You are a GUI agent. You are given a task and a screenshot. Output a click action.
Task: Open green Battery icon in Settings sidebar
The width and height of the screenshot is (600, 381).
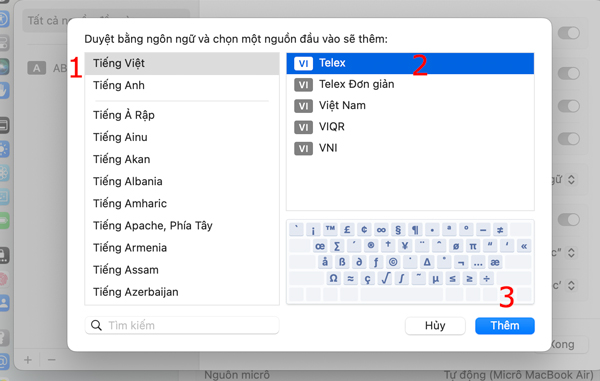[3, 221]
